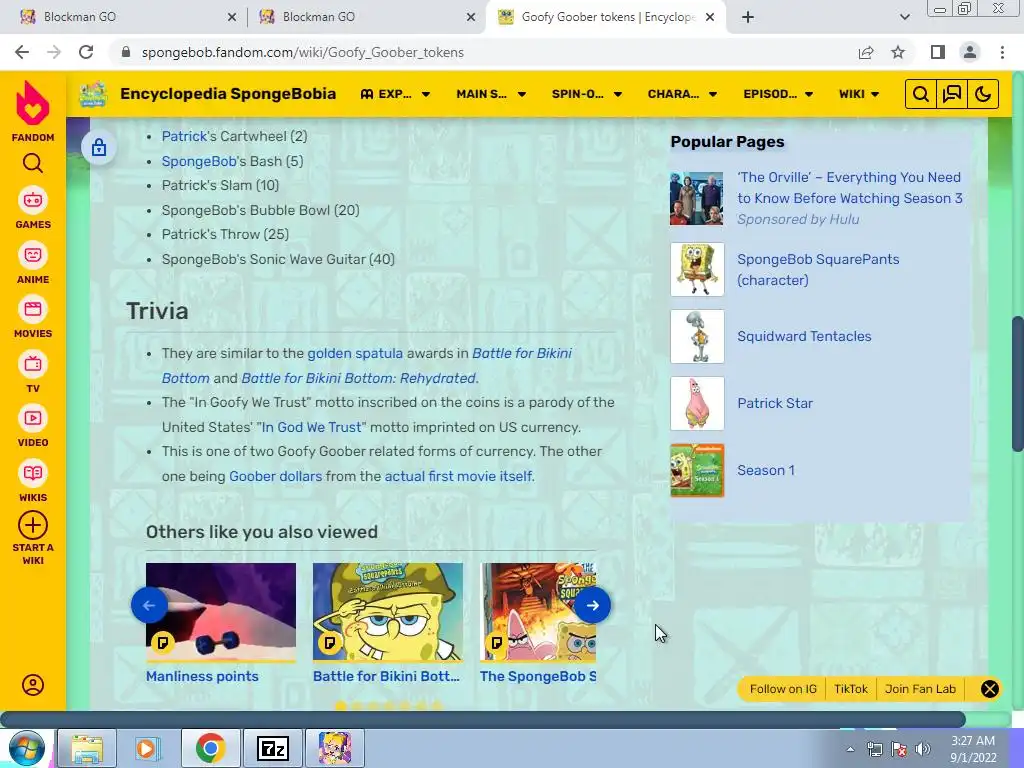Expand the Characters dropdown

(682, 94)
